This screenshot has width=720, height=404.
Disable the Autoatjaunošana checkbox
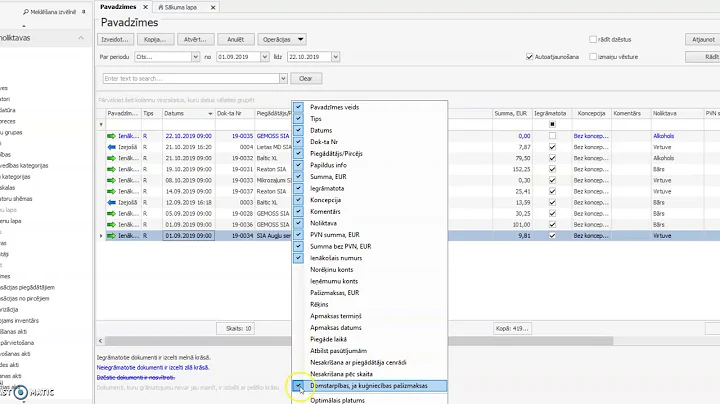529,57
